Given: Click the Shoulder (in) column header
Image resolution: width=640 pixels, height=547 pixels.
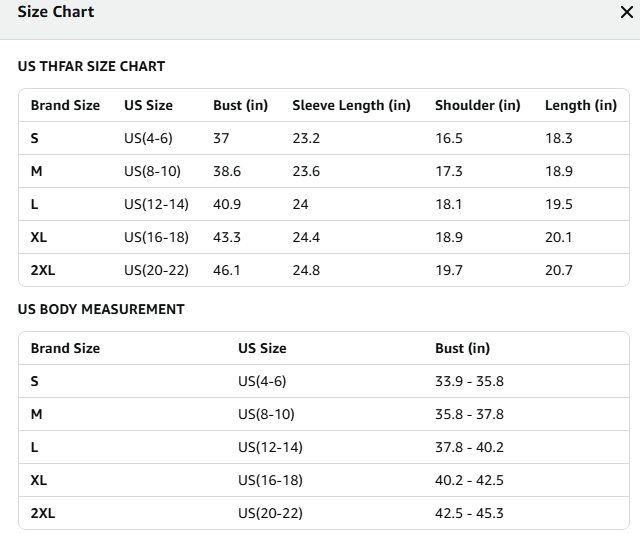Looking at the screenshot, I should click(x=478, y=105).
